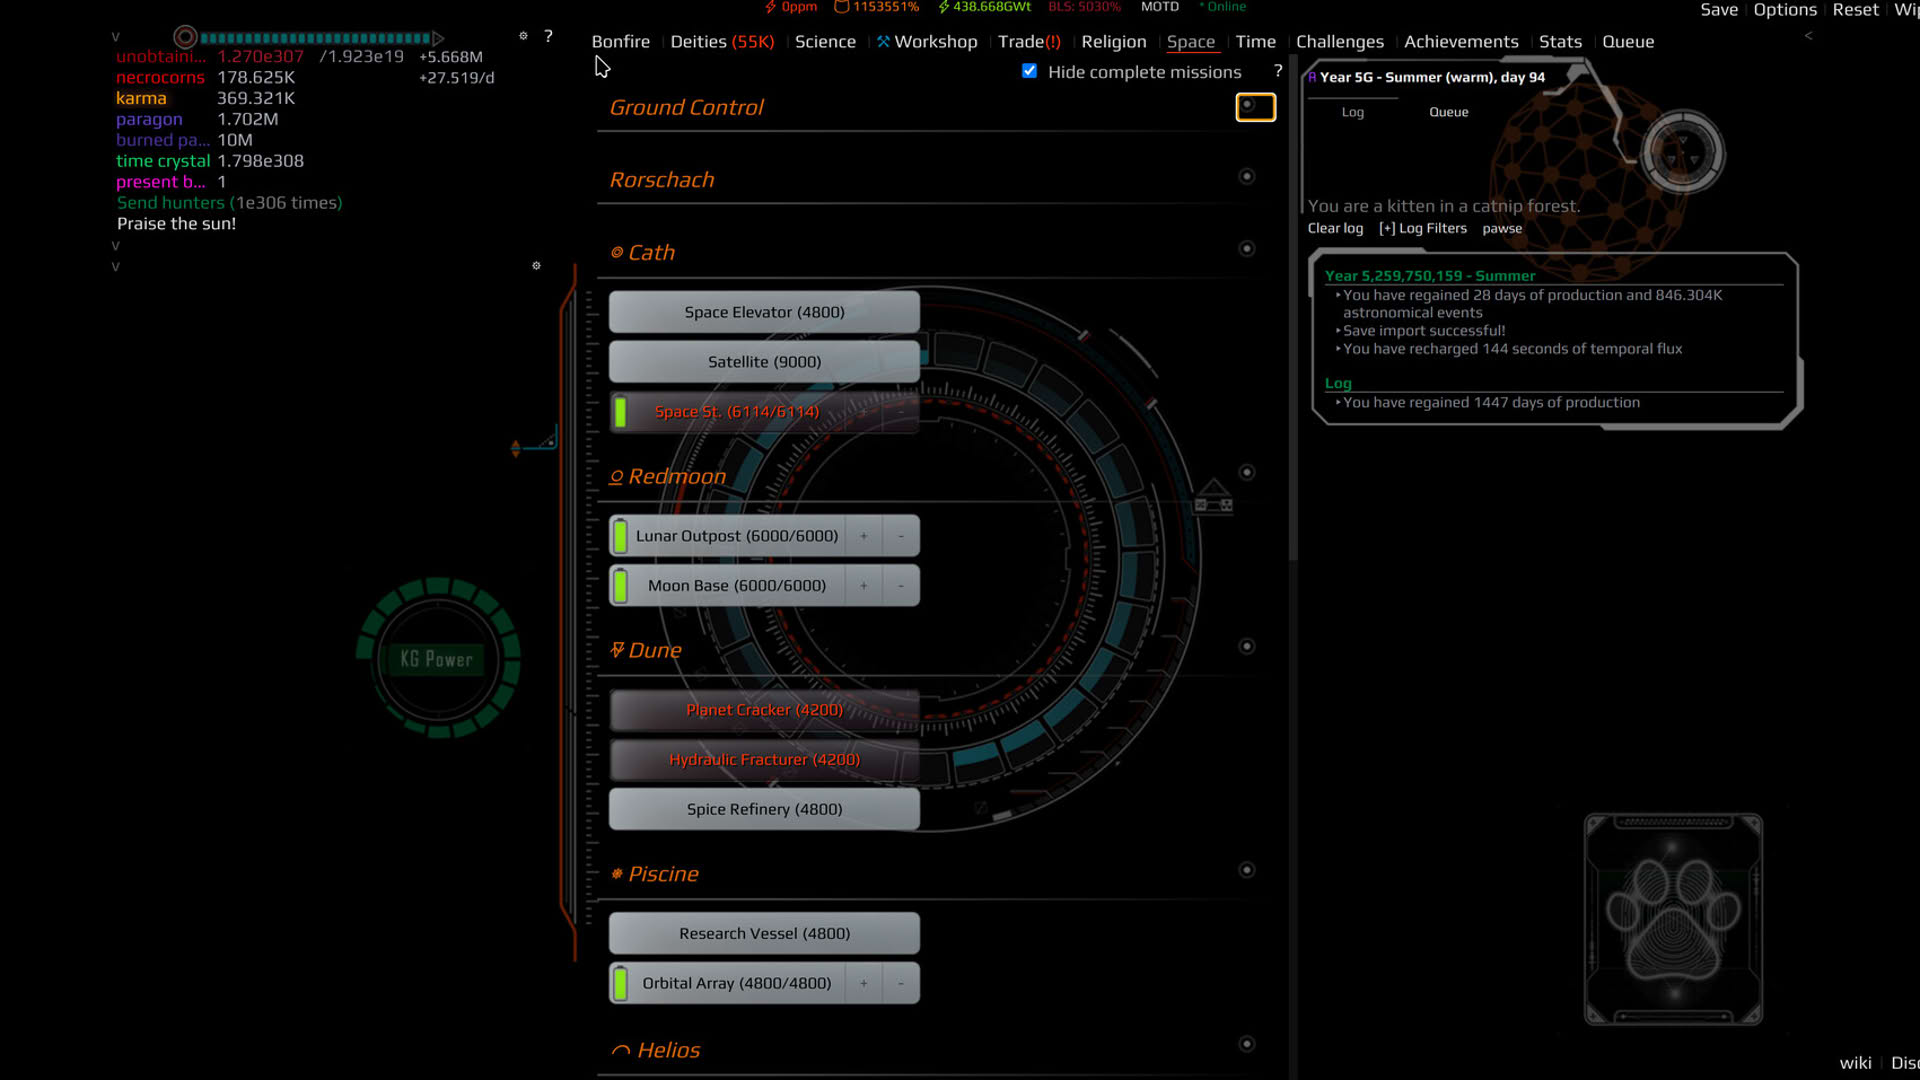Build a Satellite (9000)
This screenshot has height=1080, width=1920.
click(764, 362)
